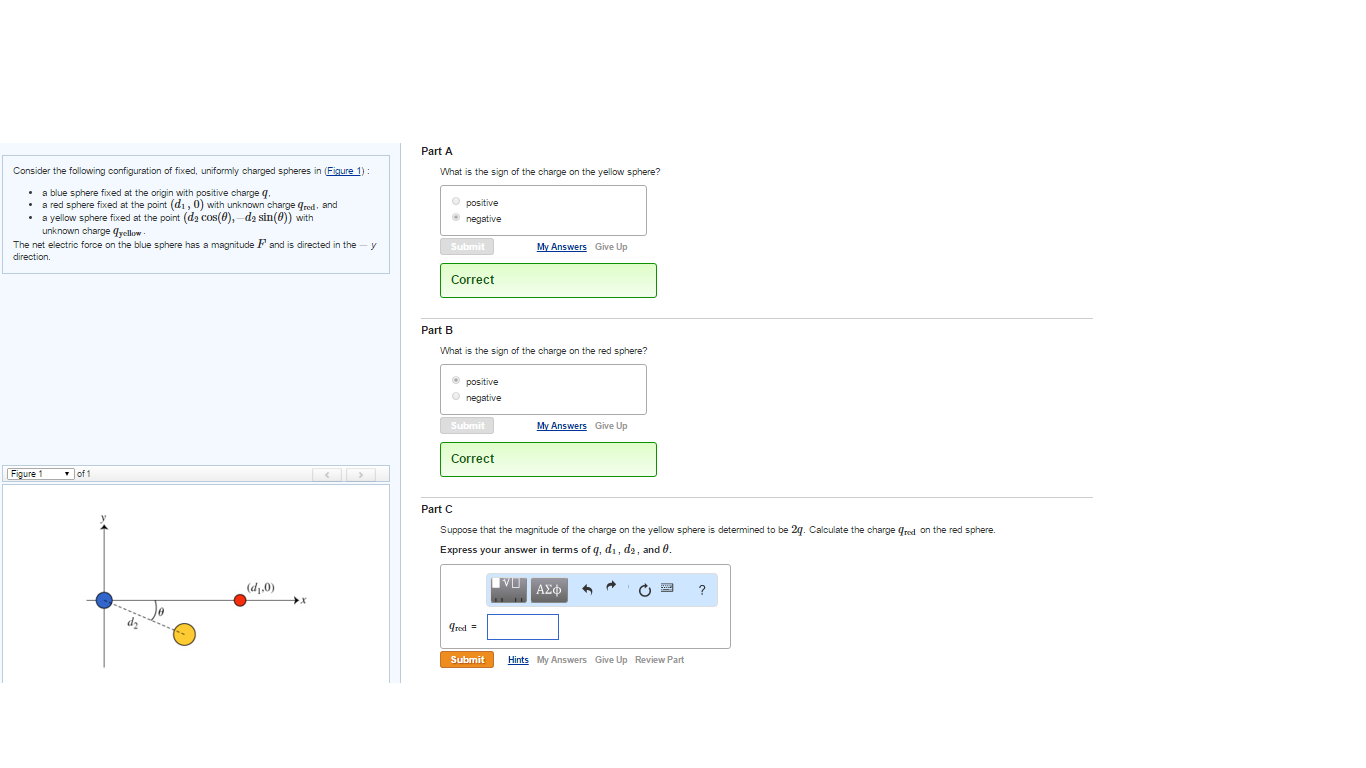This screenshot has width=1366, height=768.
Task: Click Give Up in Part B
Action: click(610, 425)
